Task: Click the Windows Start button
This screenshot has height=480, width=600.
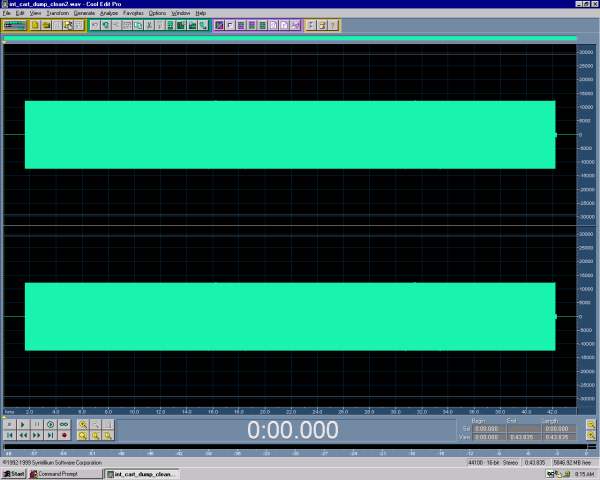Action: pos(14,474)
